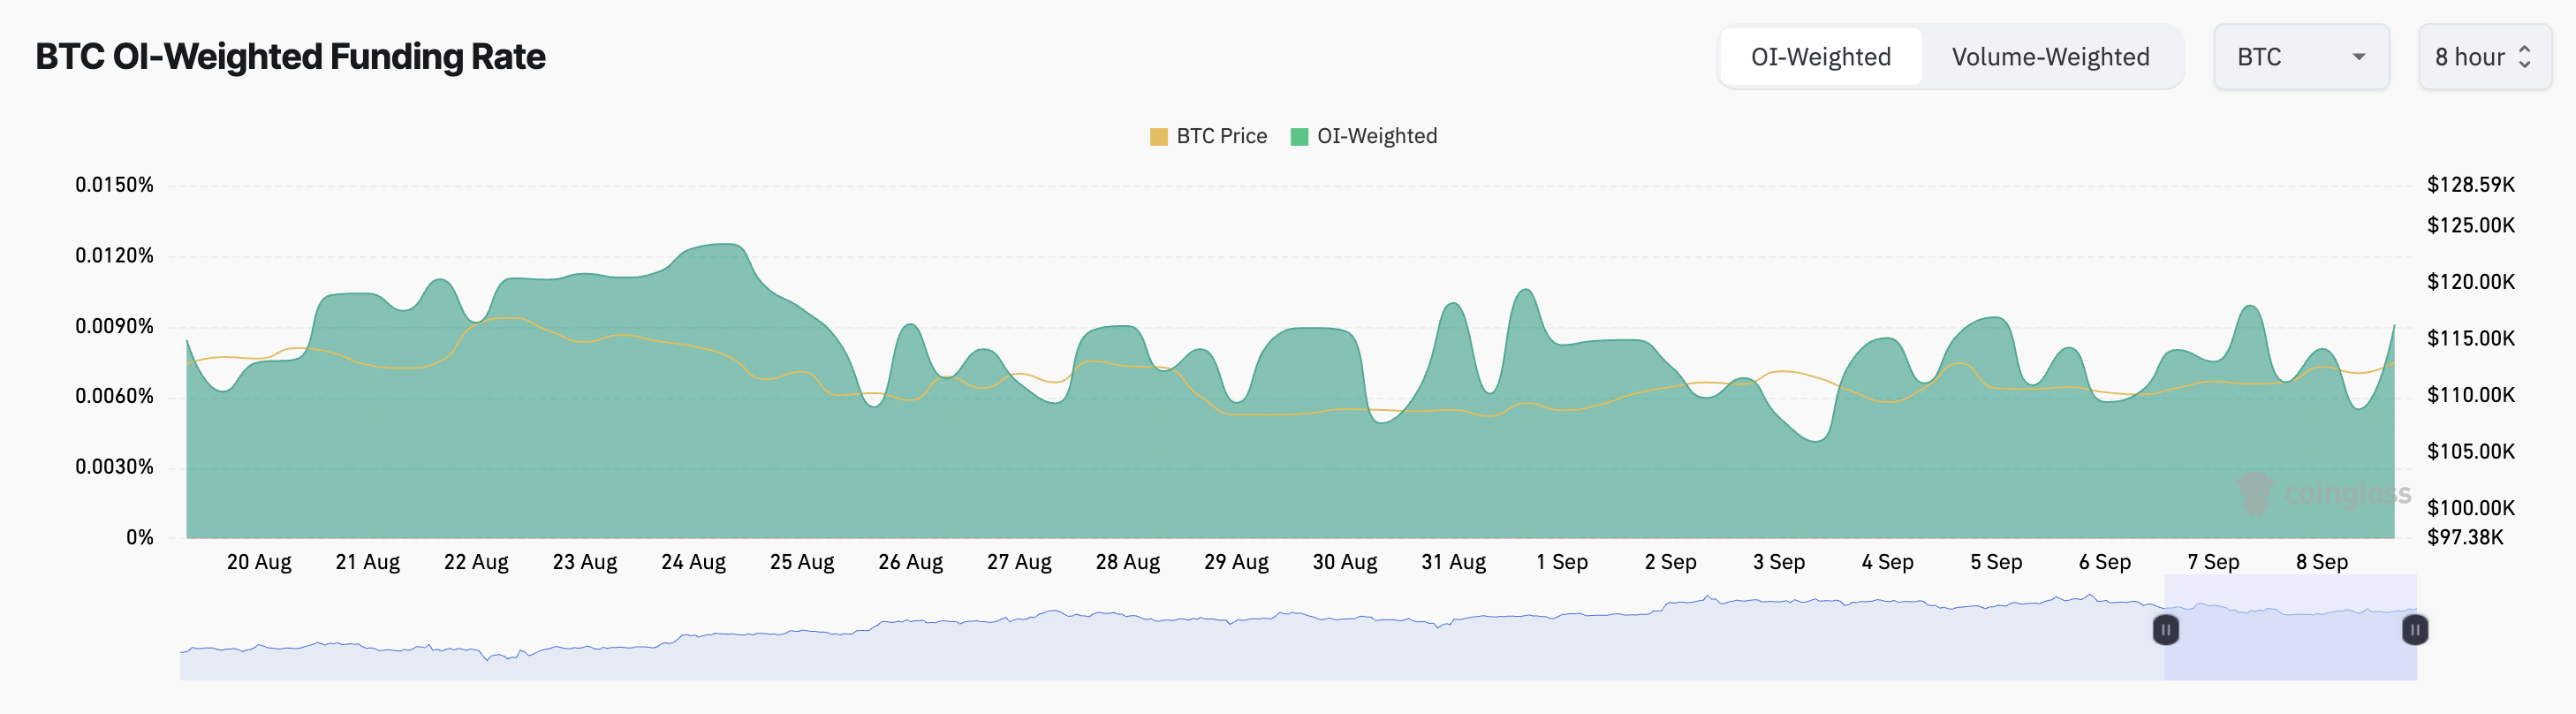The width and height of the screenshot is (2576, 714).
Task: Grab the left range slider handle
Action: click(x=2165, y=630)
